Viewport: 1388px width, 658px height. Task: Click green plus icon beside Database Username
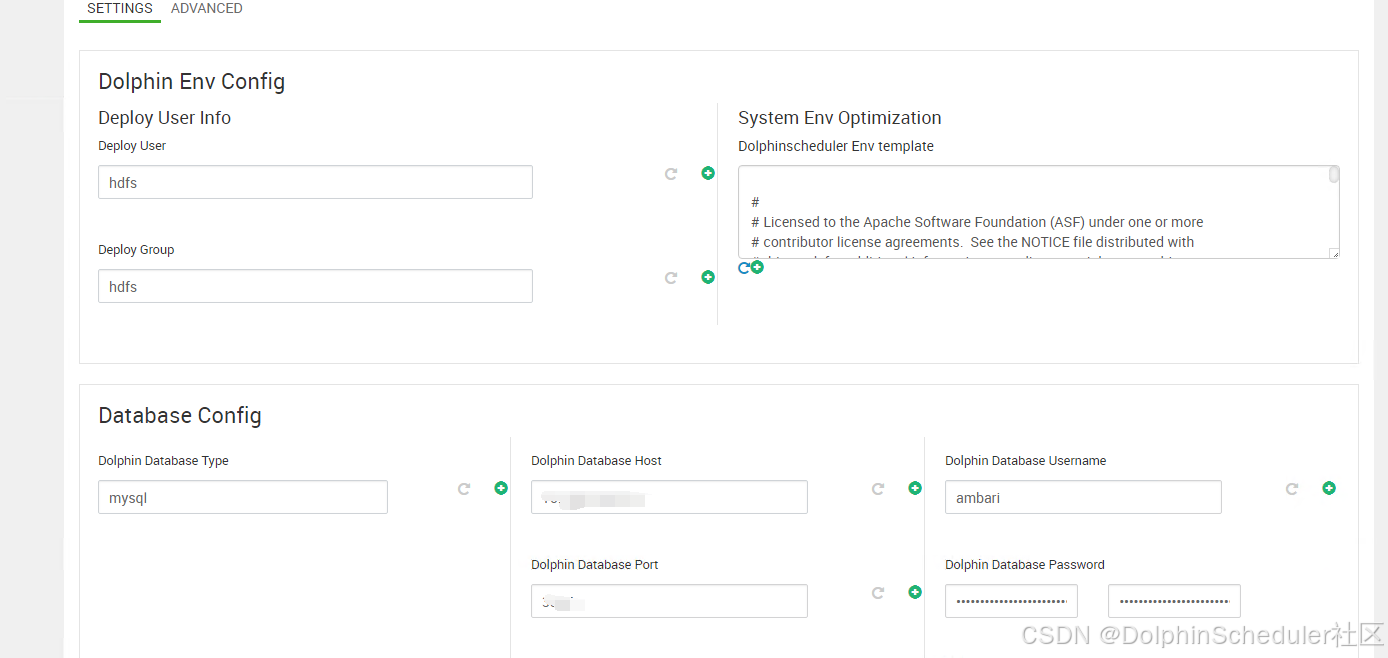[x=1329, y=488]
